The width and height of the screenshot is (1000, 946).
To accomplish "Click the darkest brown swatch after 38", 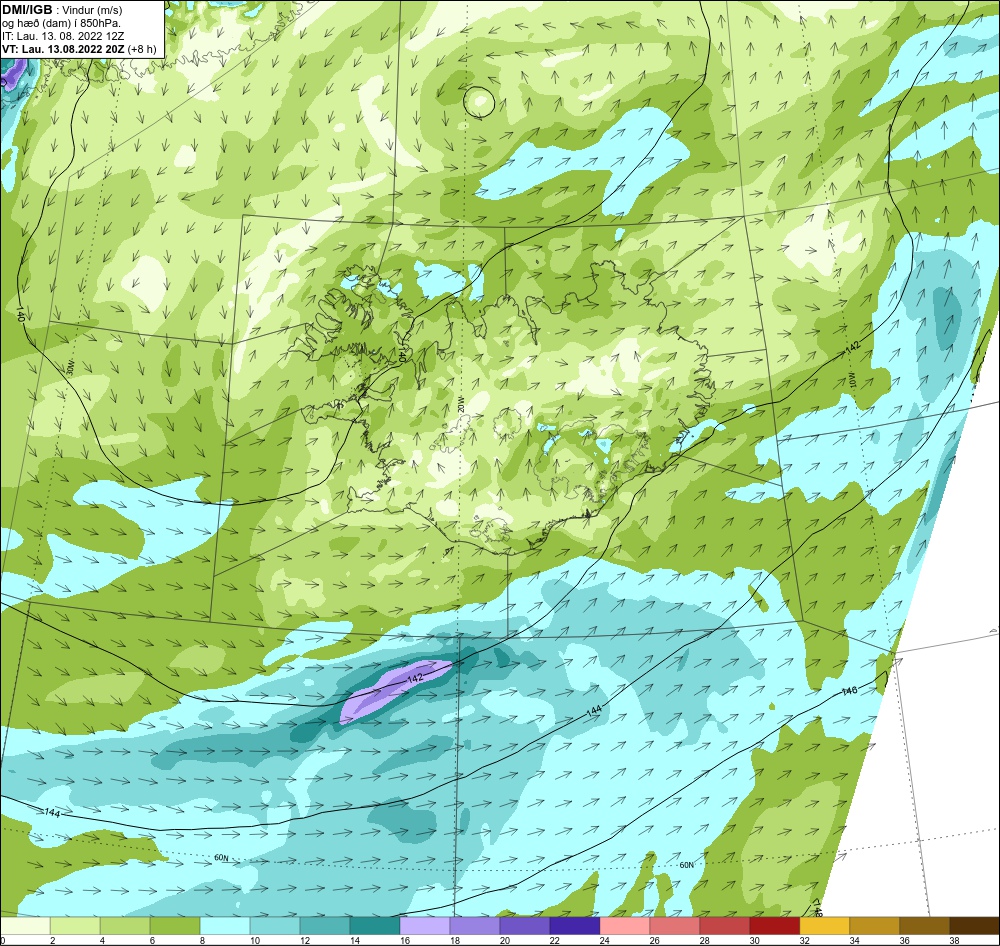I will point(974,926).
